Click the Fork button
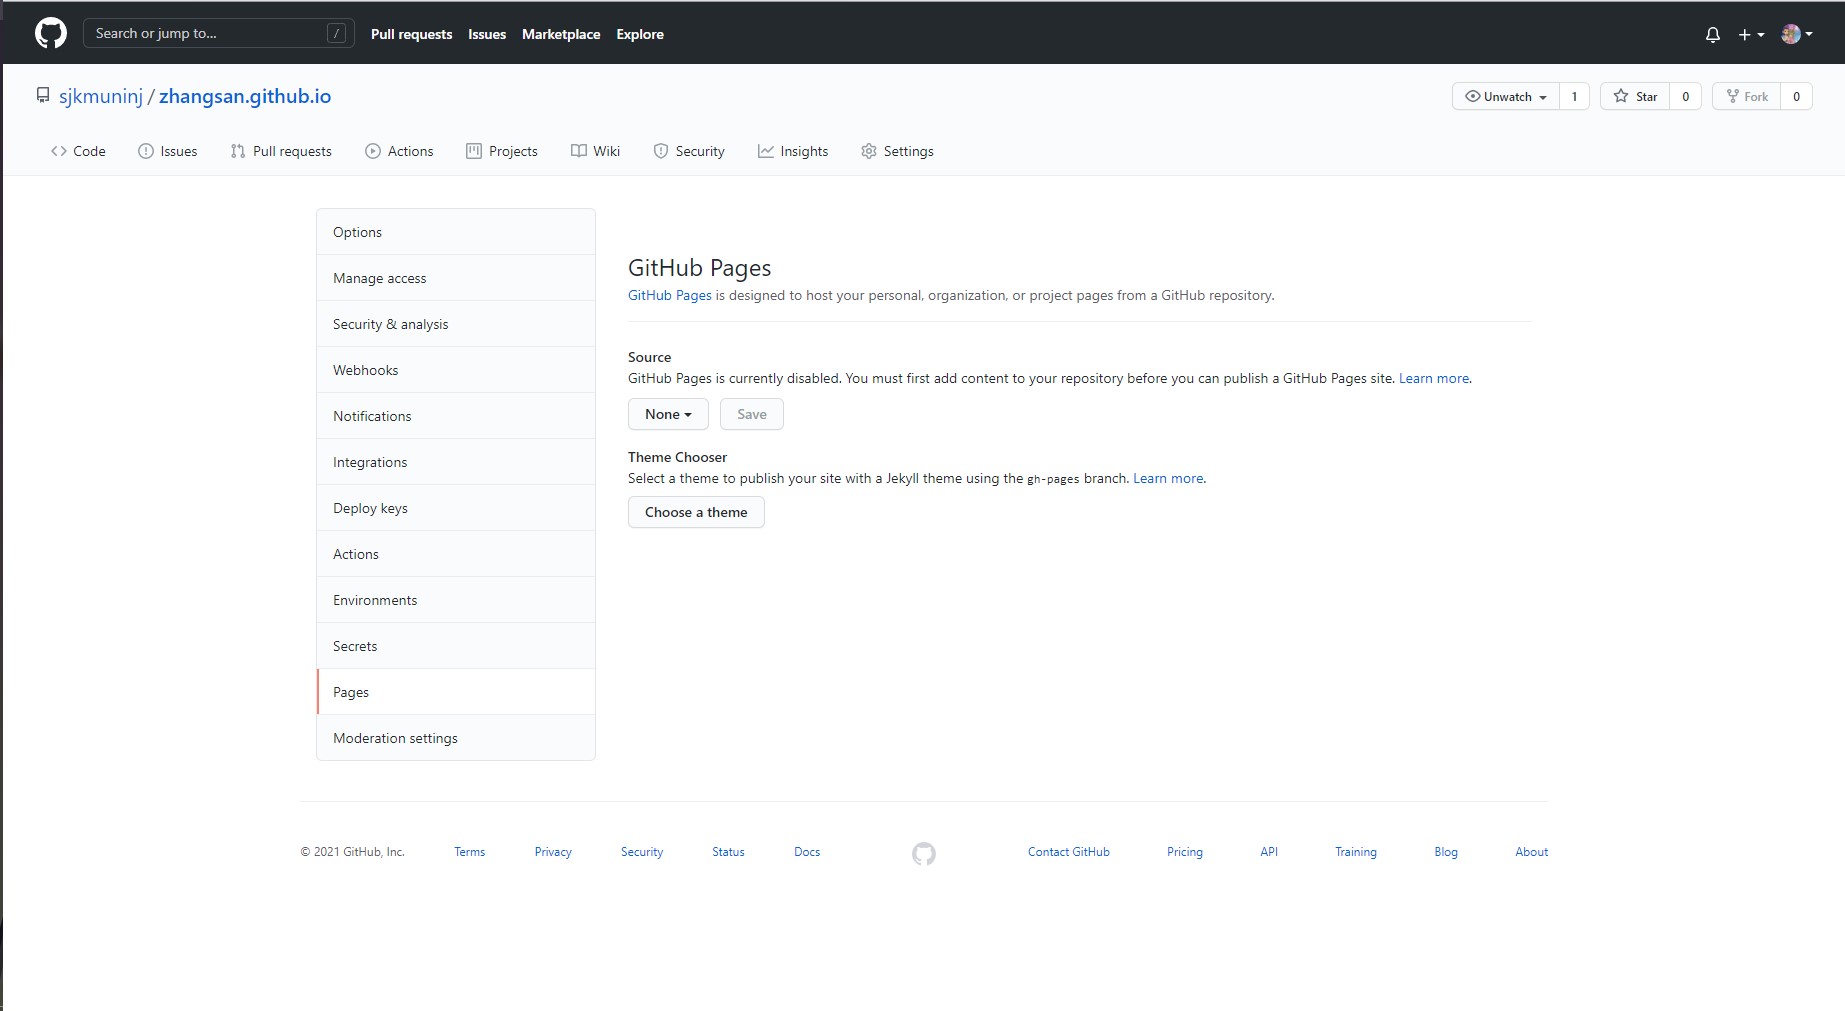This screenshot has width=1845, height=1011. (x=1747, y=96)
